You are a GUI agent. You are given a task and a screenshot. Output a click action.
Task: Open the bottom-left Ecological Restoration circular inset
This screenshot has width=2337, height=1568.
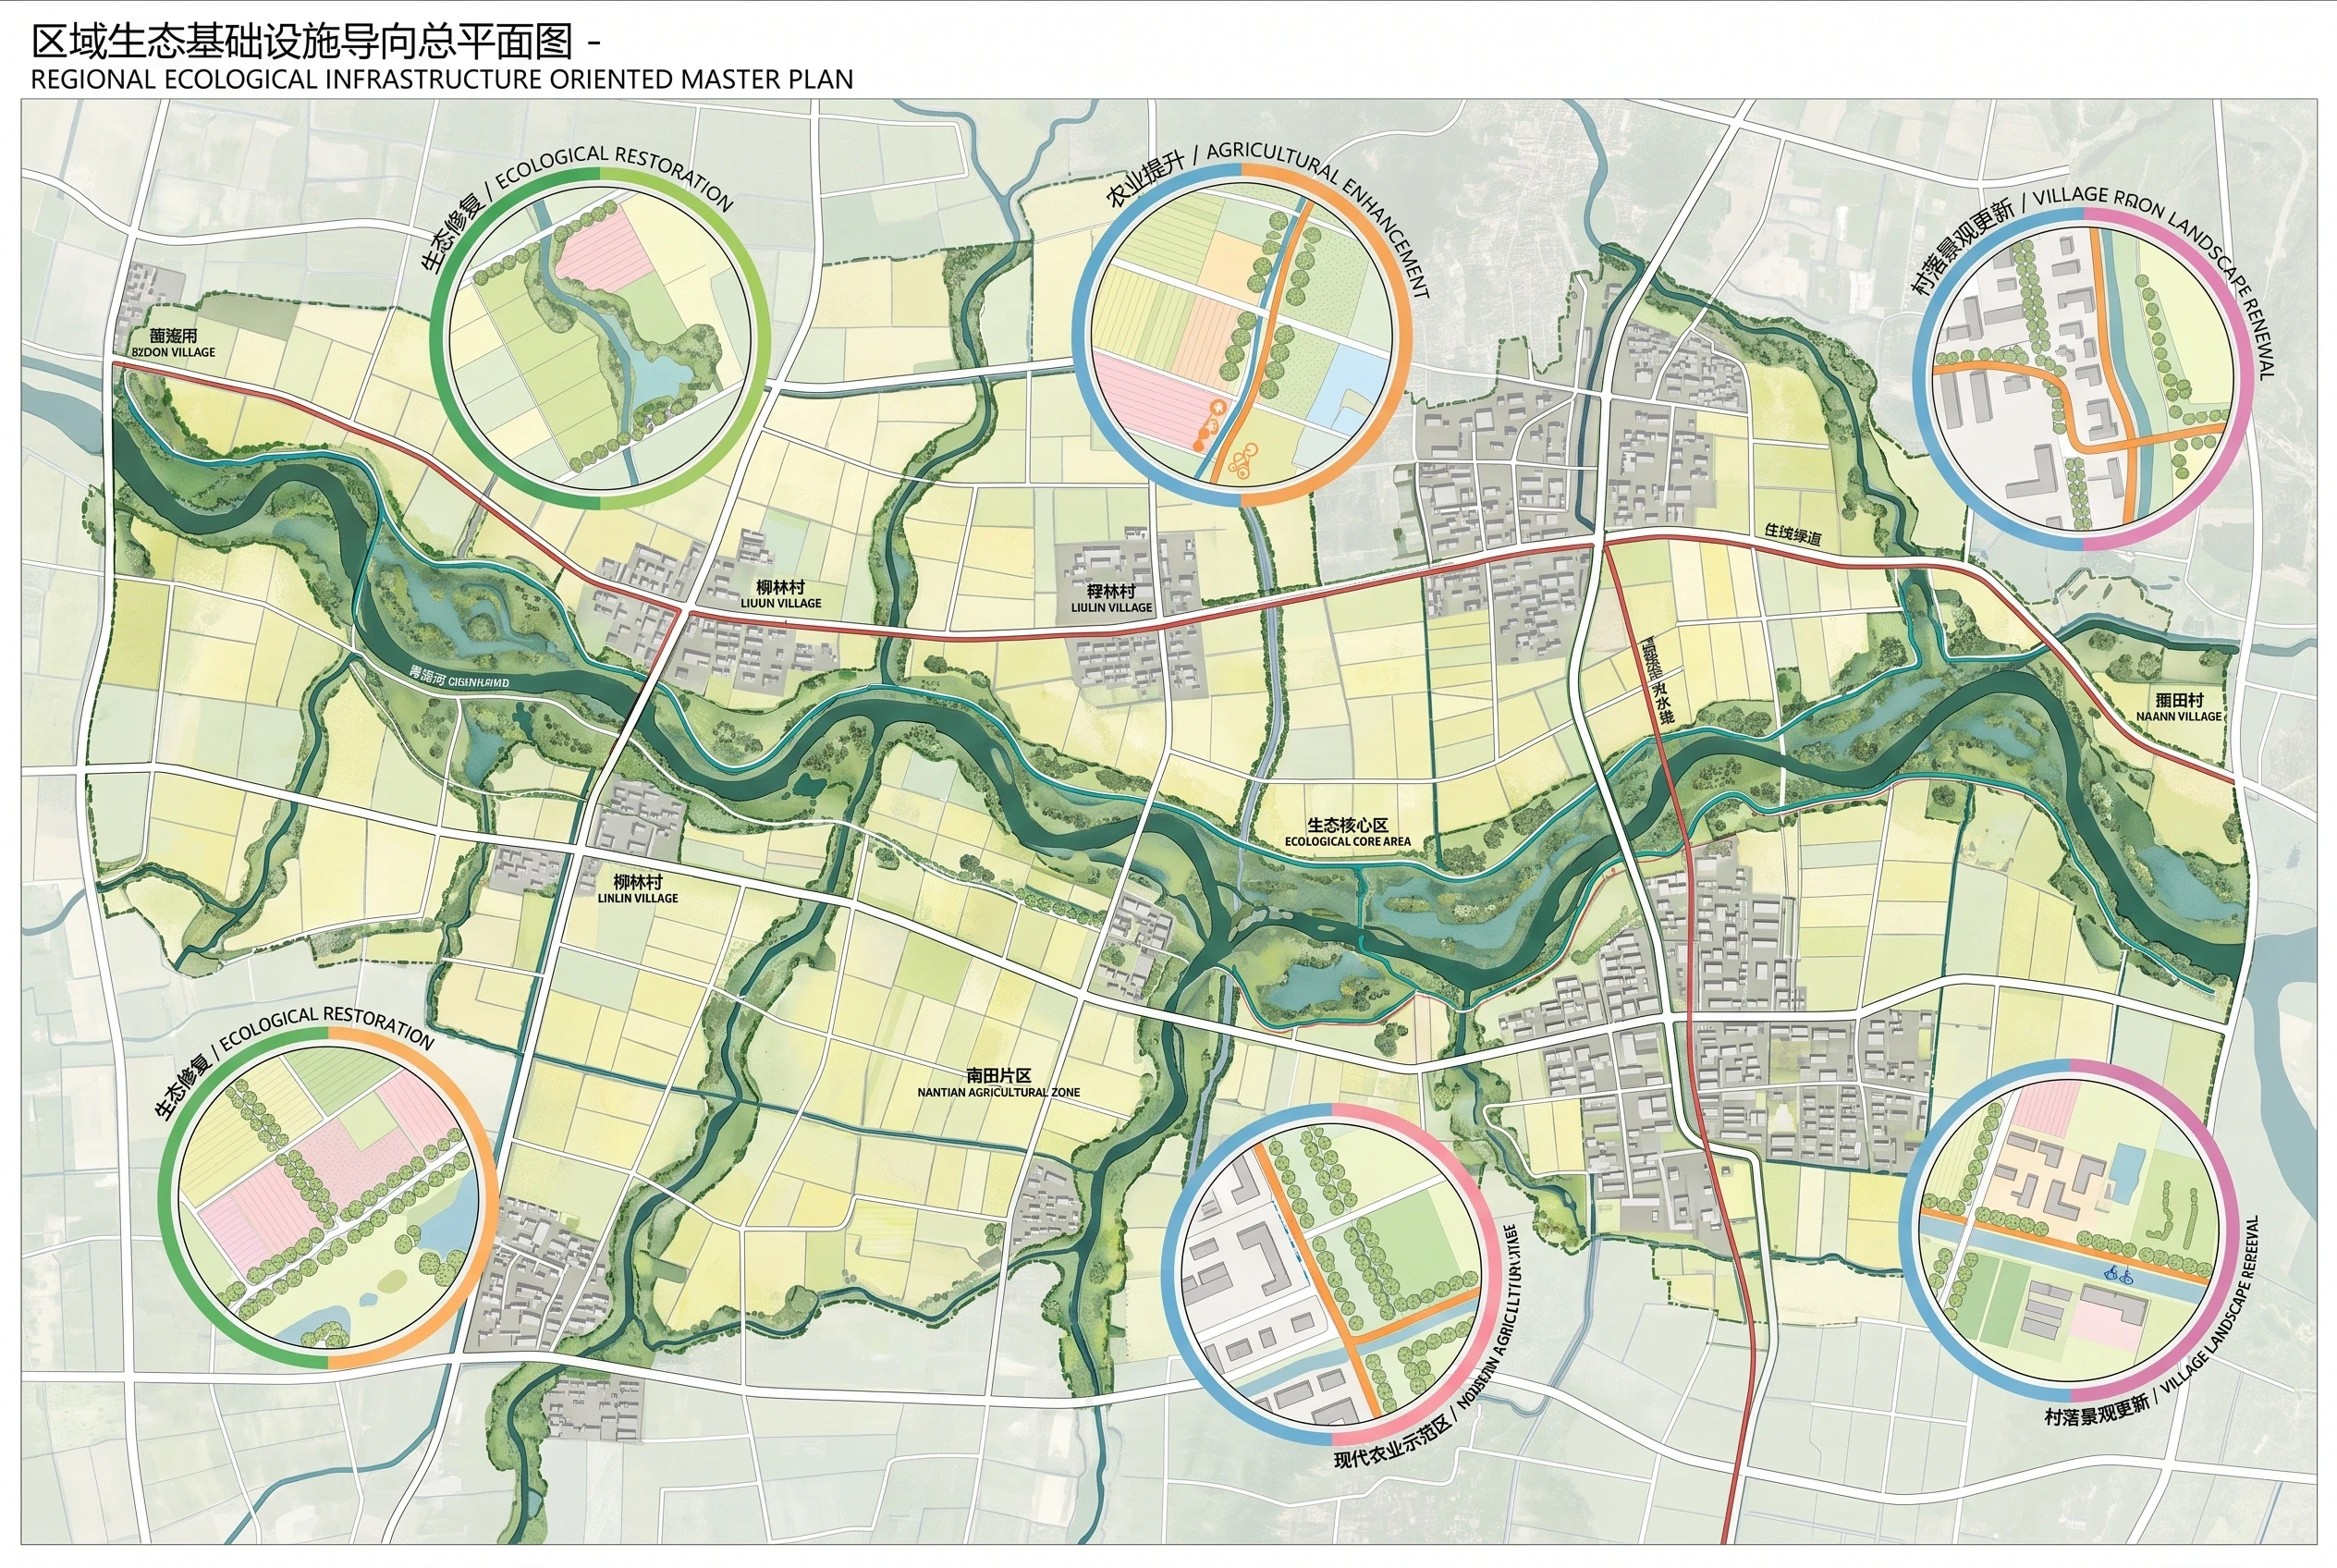pyautogui.click(x=328, y=1198)
